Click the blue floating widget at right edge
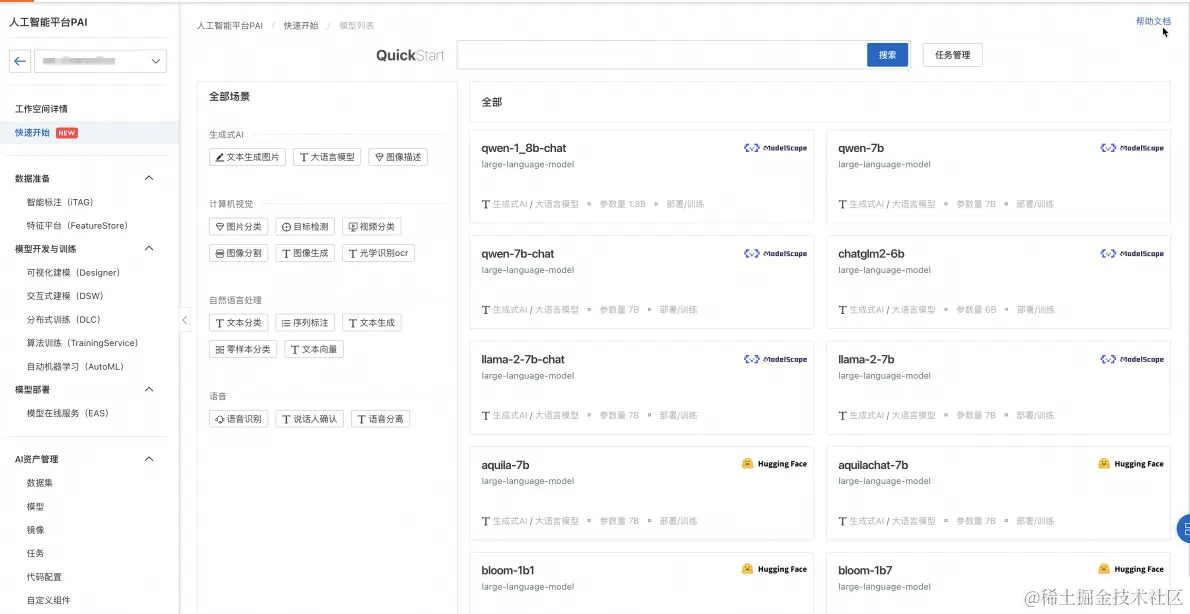 (1183, 529)
